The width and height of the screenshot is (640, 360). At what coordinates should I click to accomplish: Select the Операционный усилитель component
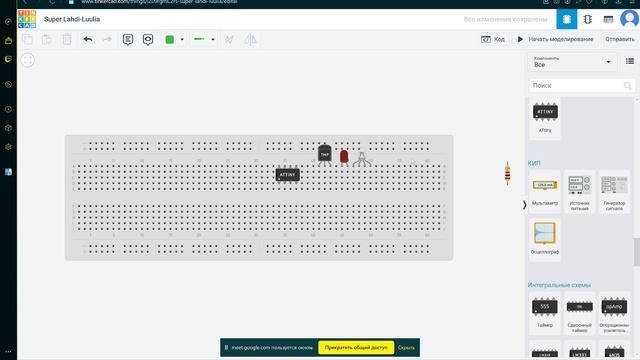tap(614, 313)
